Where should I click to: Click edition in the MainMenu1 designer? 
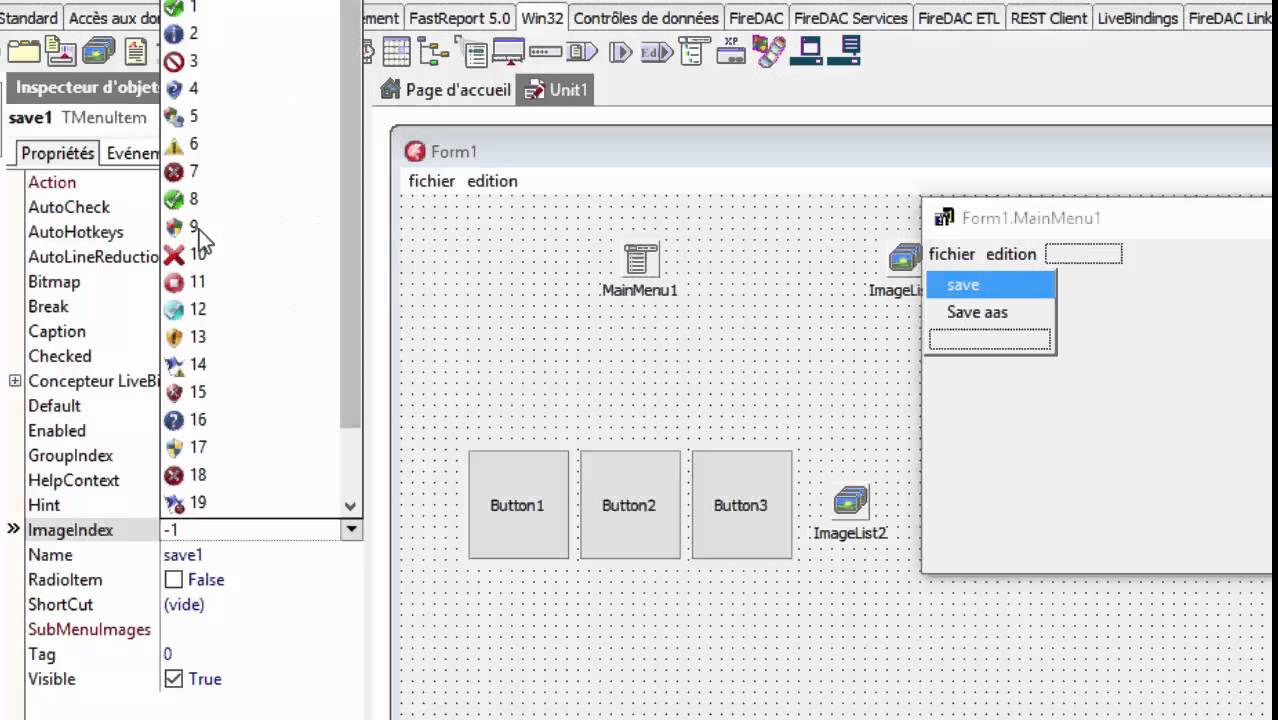click(x=1011, y=254)
